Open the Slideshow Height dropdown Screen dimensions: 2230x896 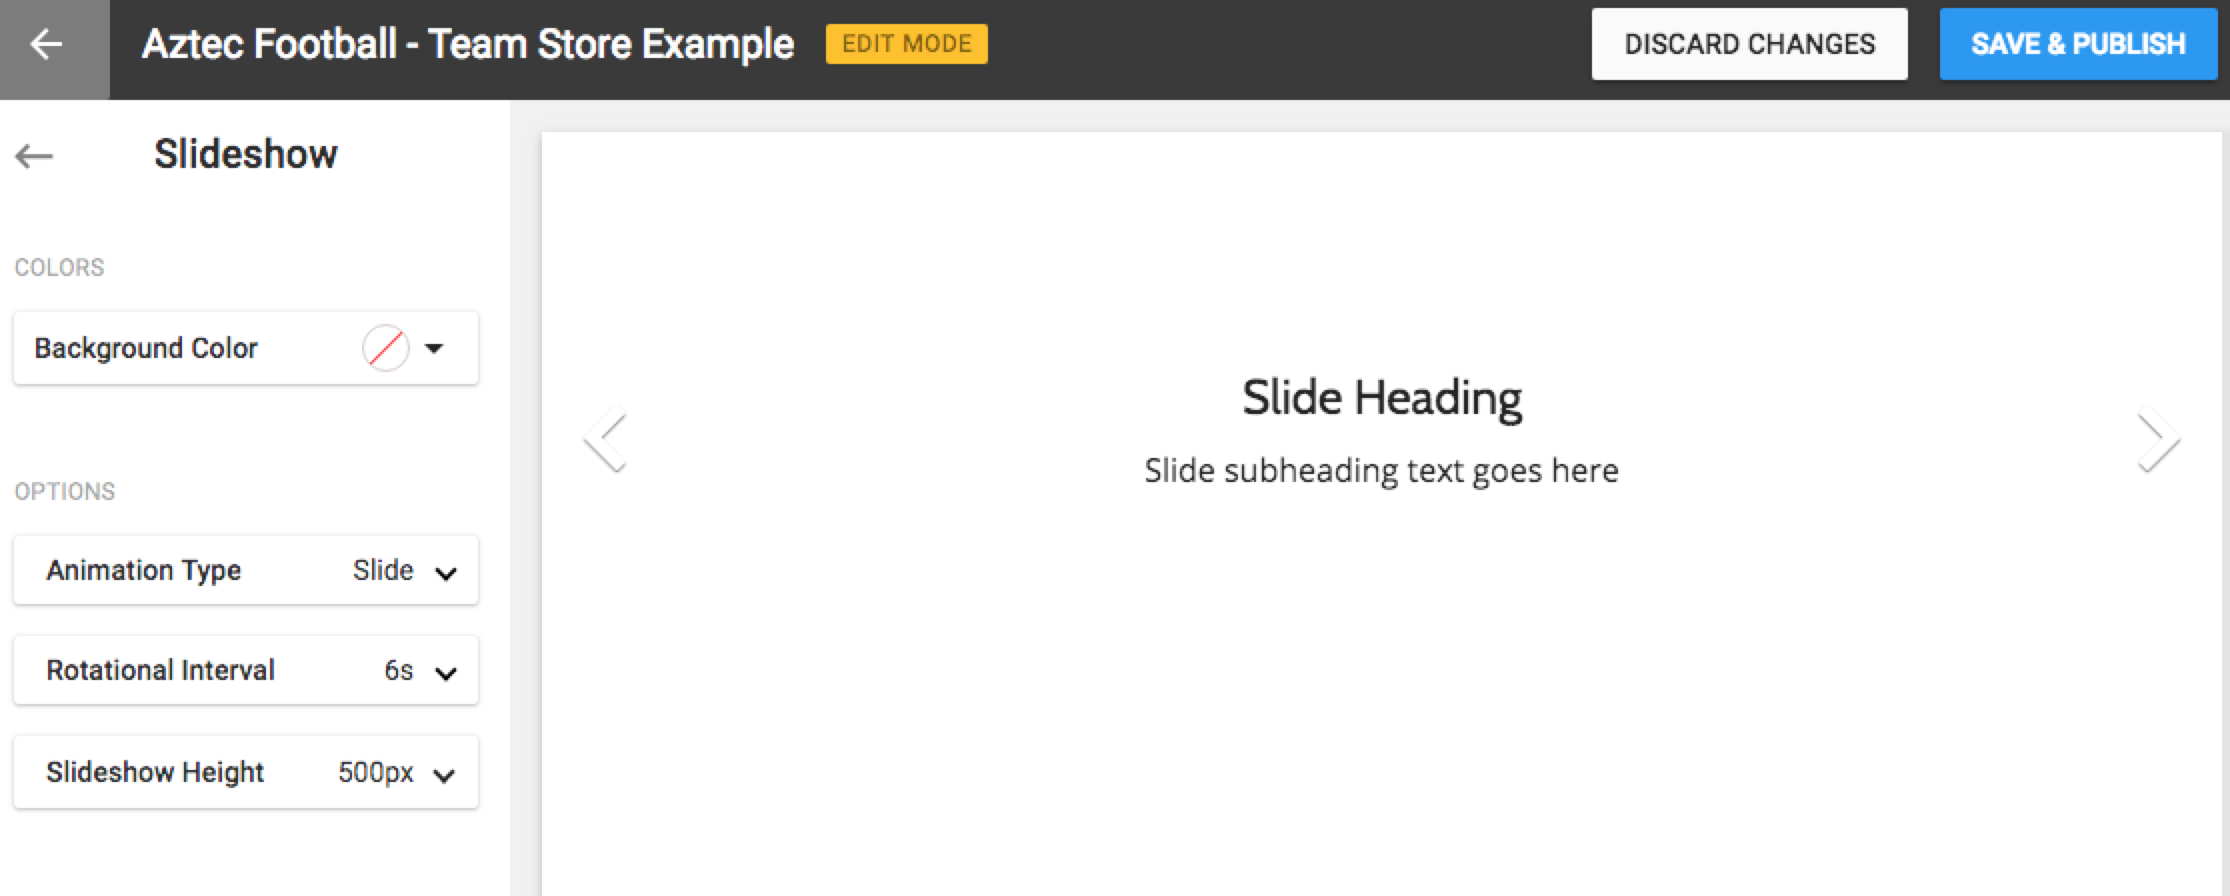(x=245, y=772)
